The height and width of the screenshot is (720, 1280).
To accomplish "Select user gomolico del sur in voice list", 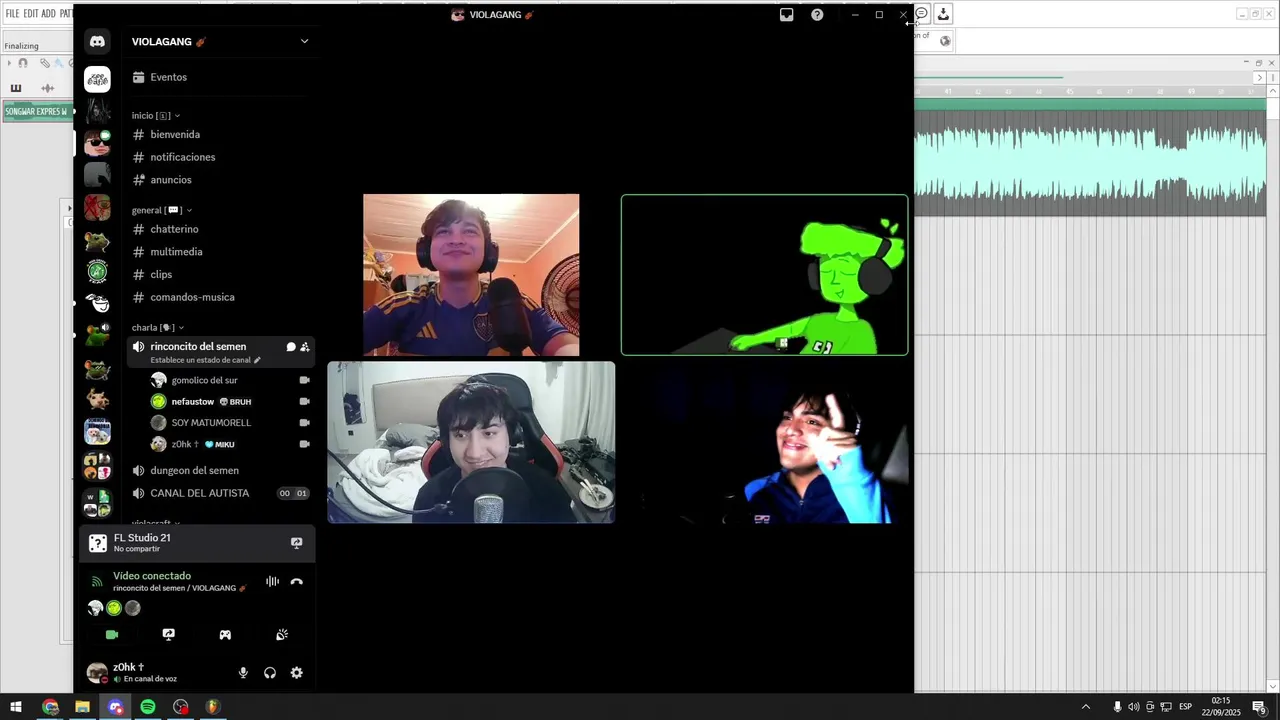I will [230, 380].
